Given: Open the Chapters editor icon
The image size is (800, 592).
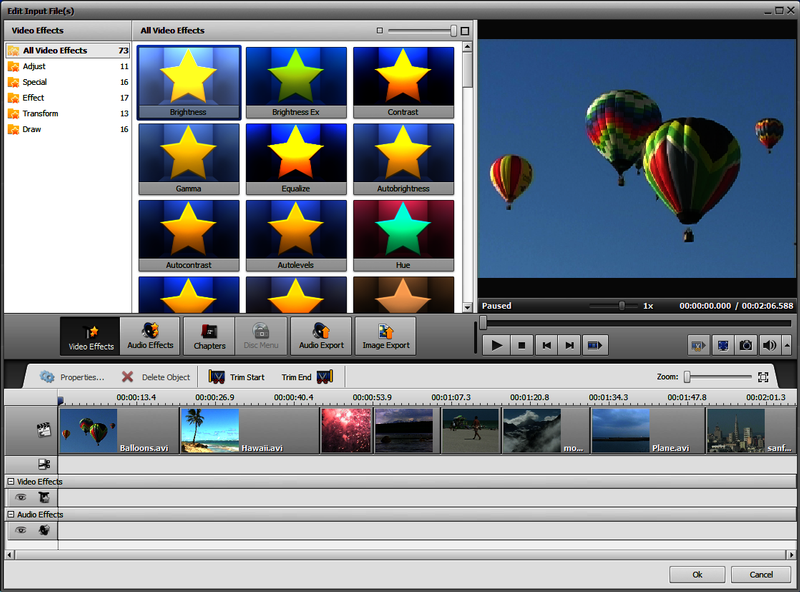Looking at the screenshot, I should point(208,335).
